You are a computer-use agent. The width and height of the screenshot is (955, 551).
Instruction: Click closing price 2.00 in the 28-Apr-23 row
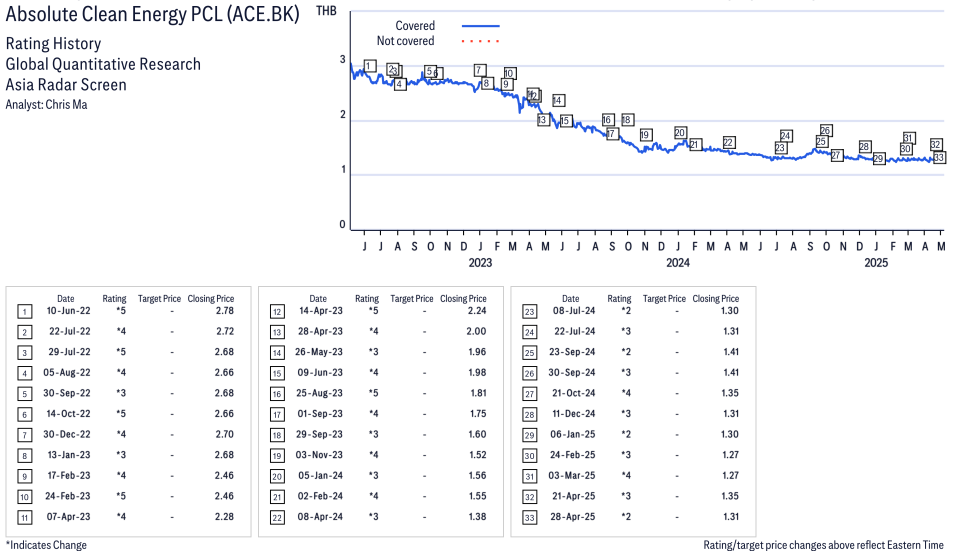point(476,331)
